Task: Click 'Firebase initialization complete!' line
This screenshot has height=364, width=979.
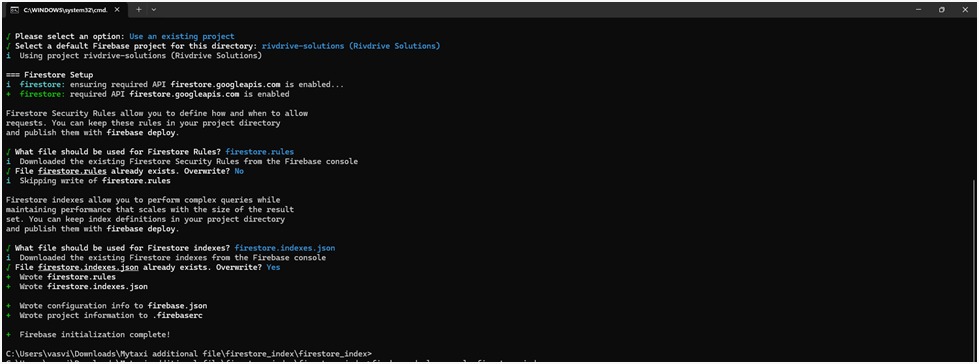Action: [x=95, y=335]
